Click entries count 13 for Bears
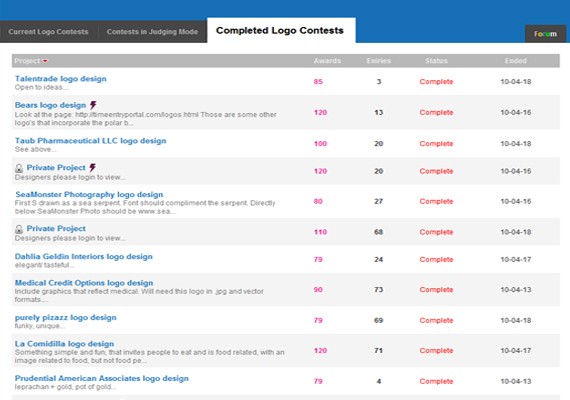Viewport: 570px width, 400px height. [x=379, y=112]
